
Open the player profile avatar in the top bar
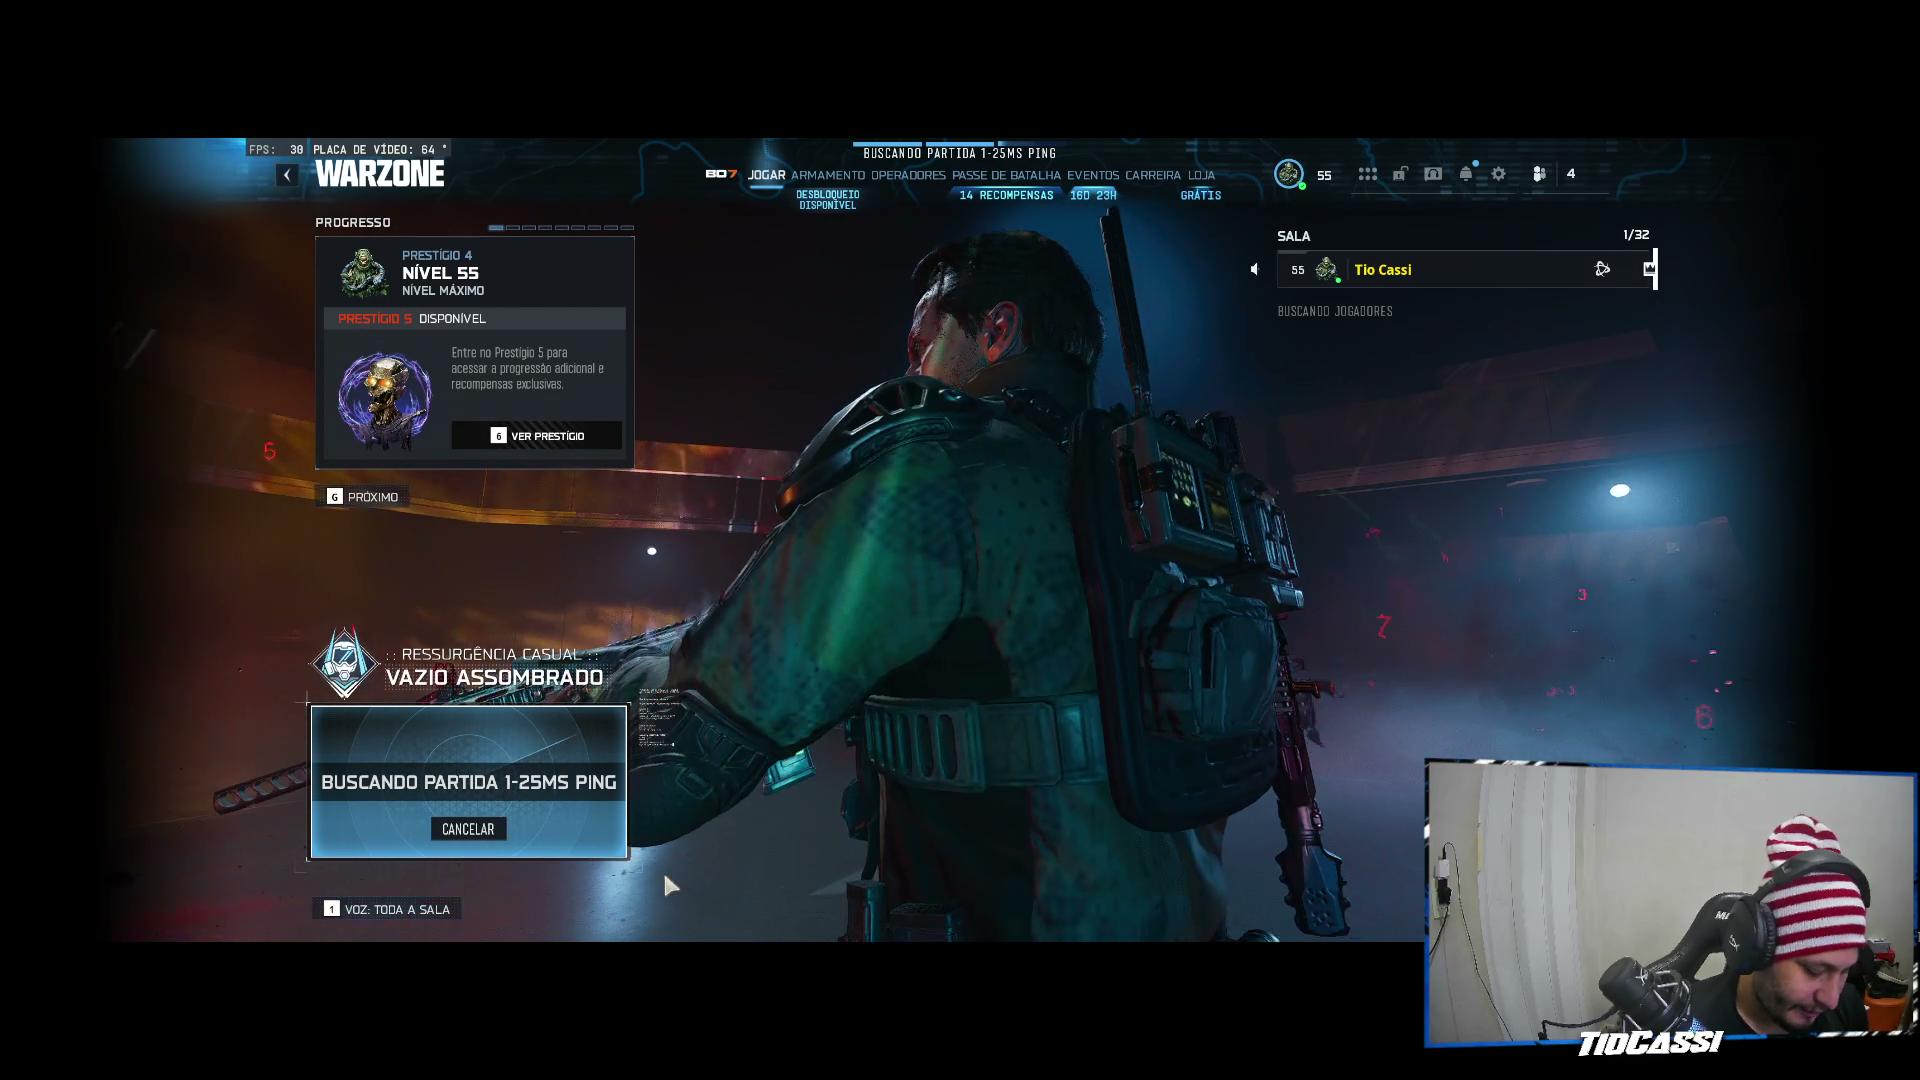pos(1289,174)
